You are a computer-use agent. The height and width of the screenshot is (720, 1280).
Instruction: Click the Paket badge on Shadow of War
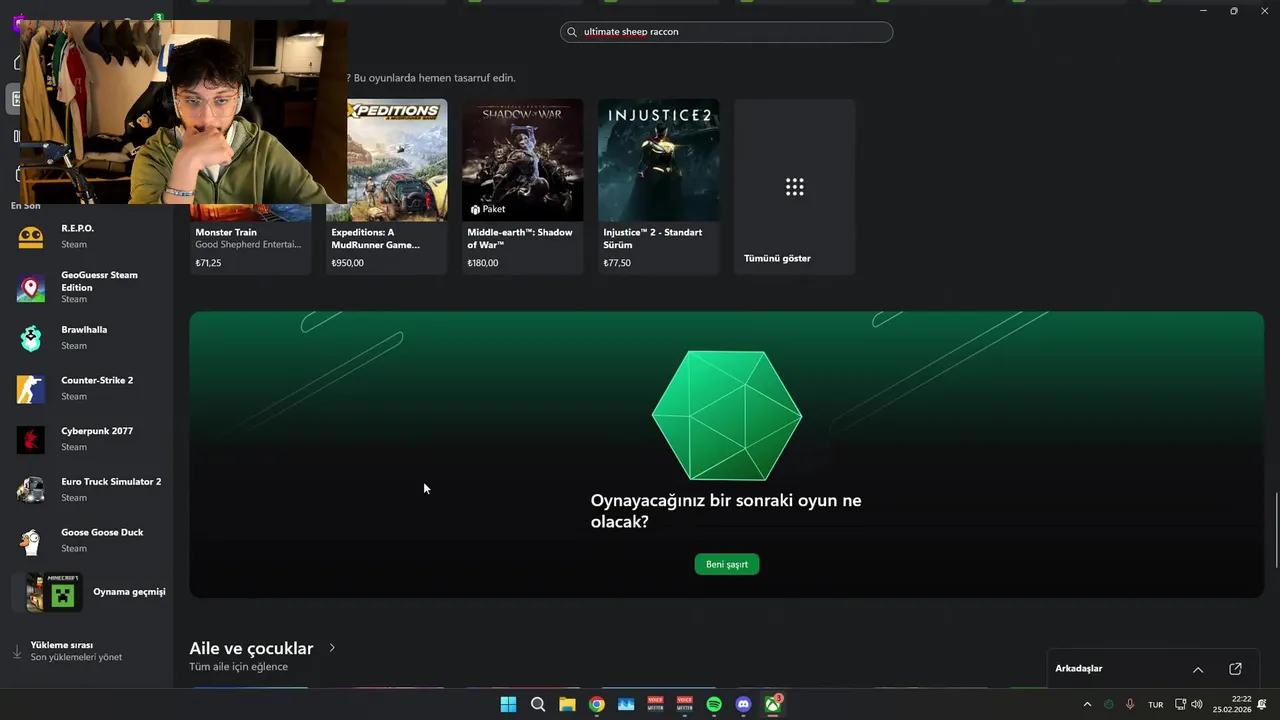pyautogui.click(x=488, y=209)
